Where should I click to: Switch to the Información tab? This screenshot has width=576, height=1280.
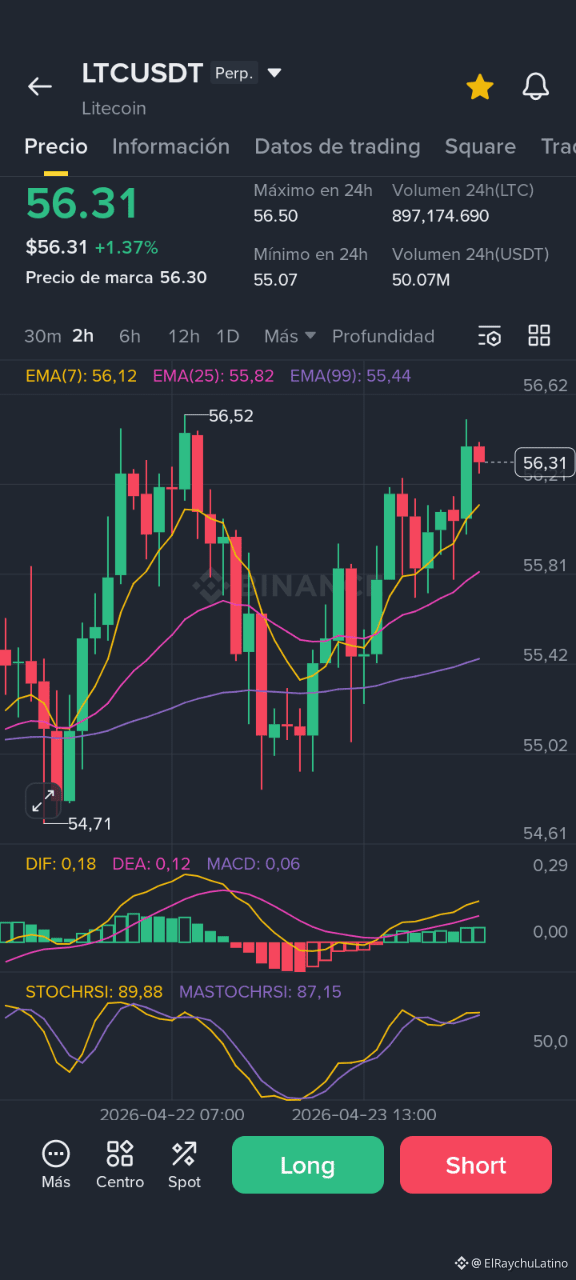click(171, 146)
